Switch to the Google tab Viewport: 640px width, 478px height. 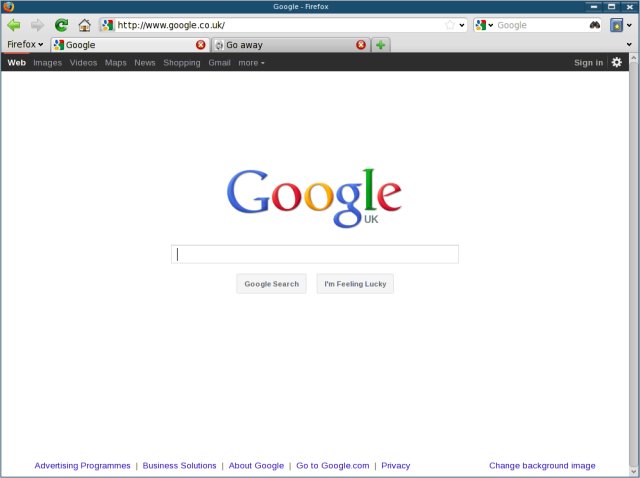pyautogui.click(x=130, y=45)
